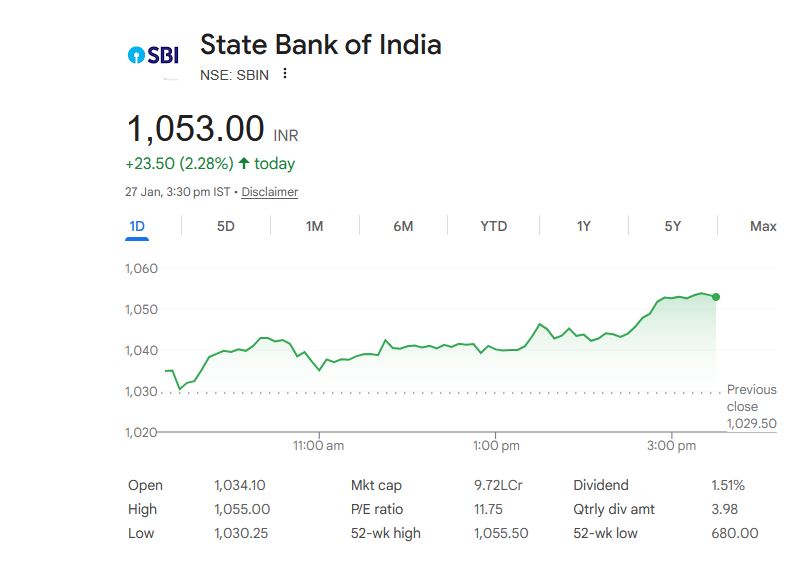Image resolution: width=794 pixels, height=577 pixels.
Task: Open the three-dot more options menu
Action: coord(285,74)
